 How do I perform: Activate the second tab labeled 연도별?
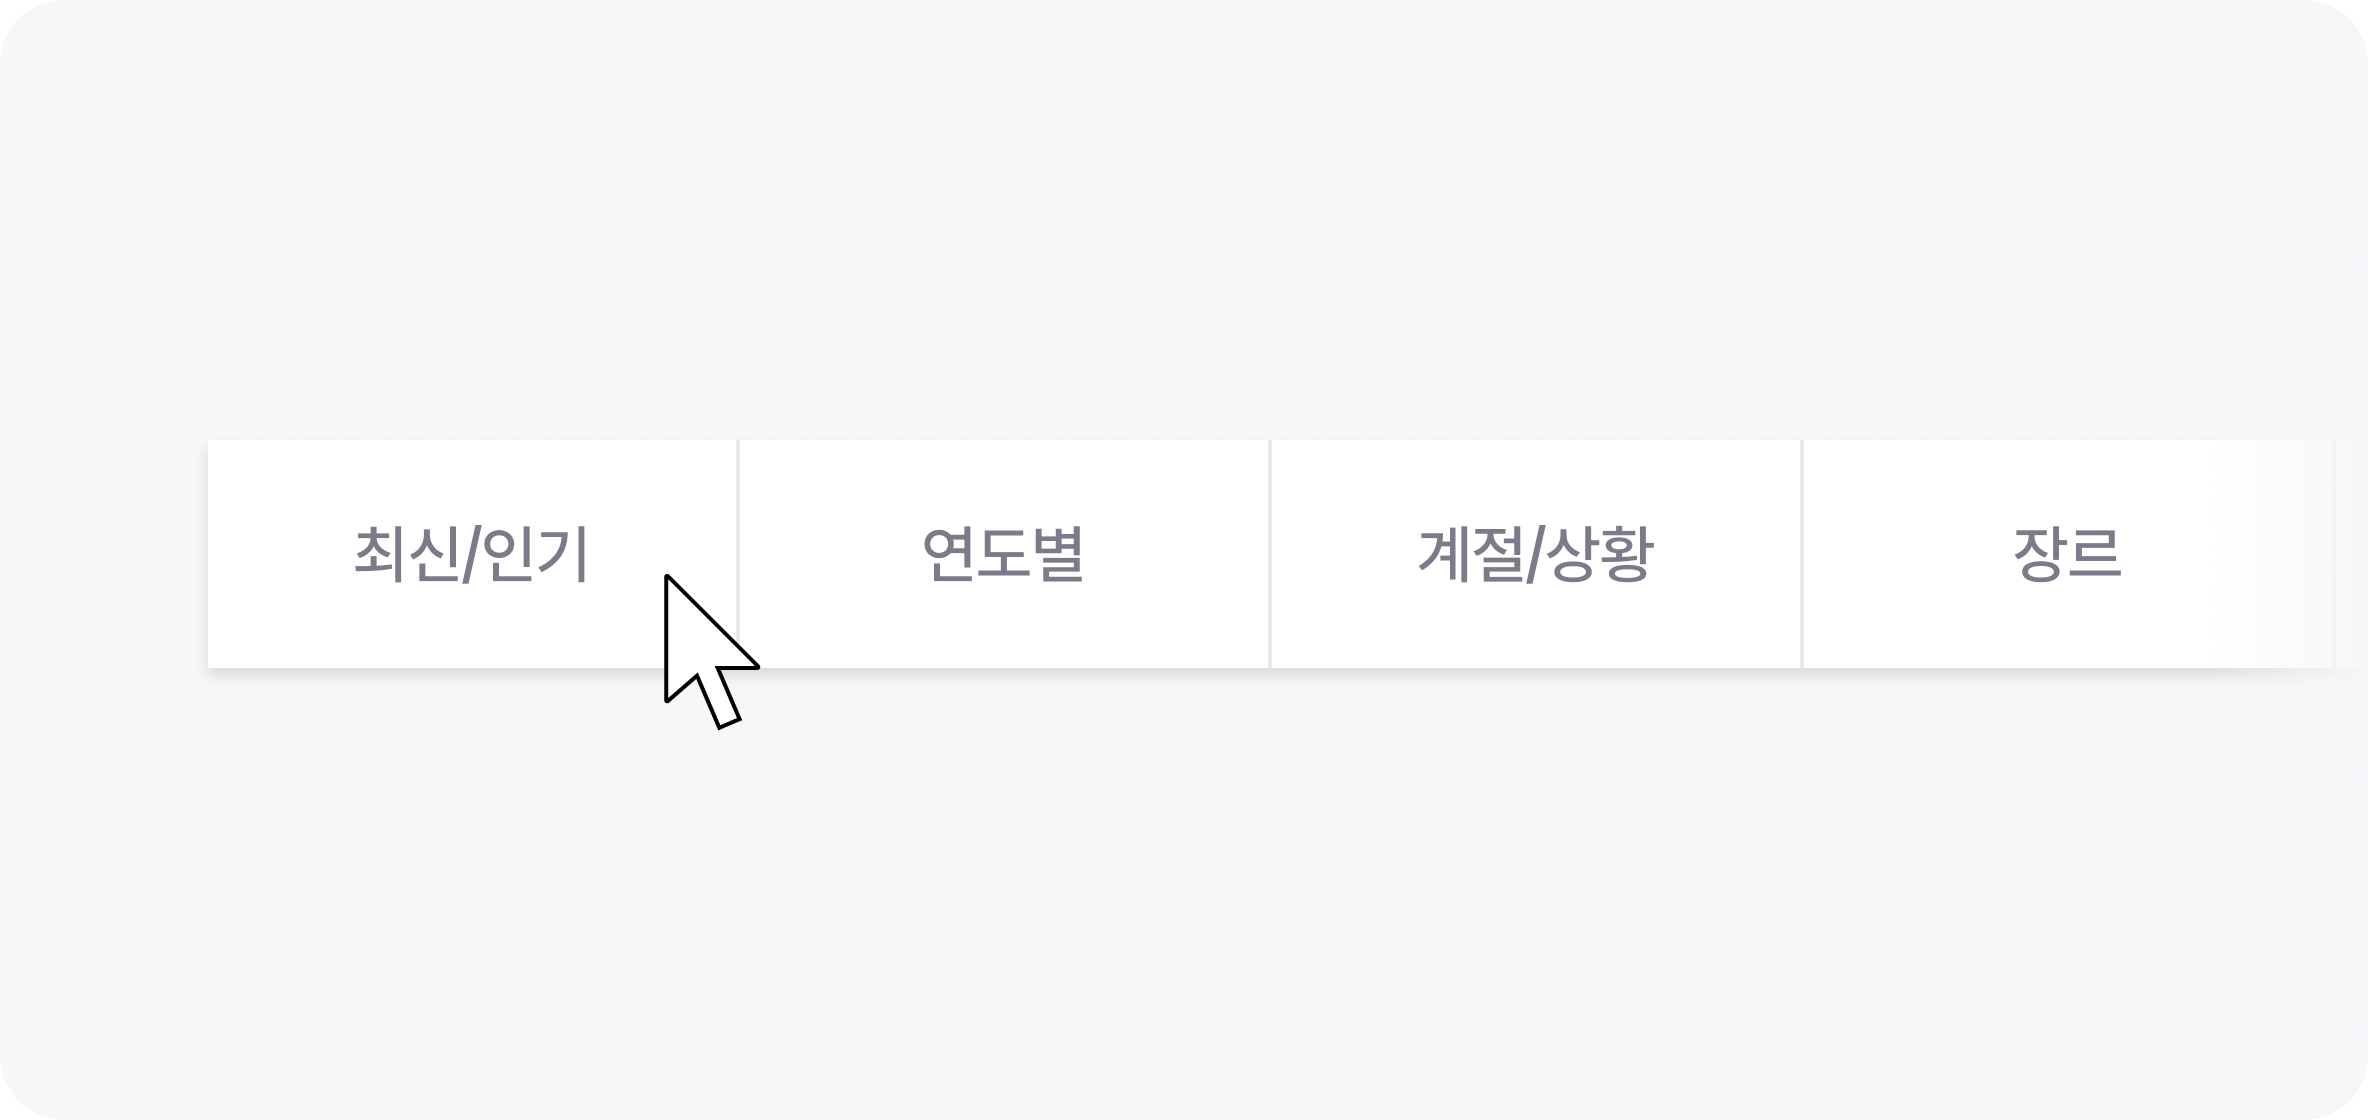click(1003, 554)
